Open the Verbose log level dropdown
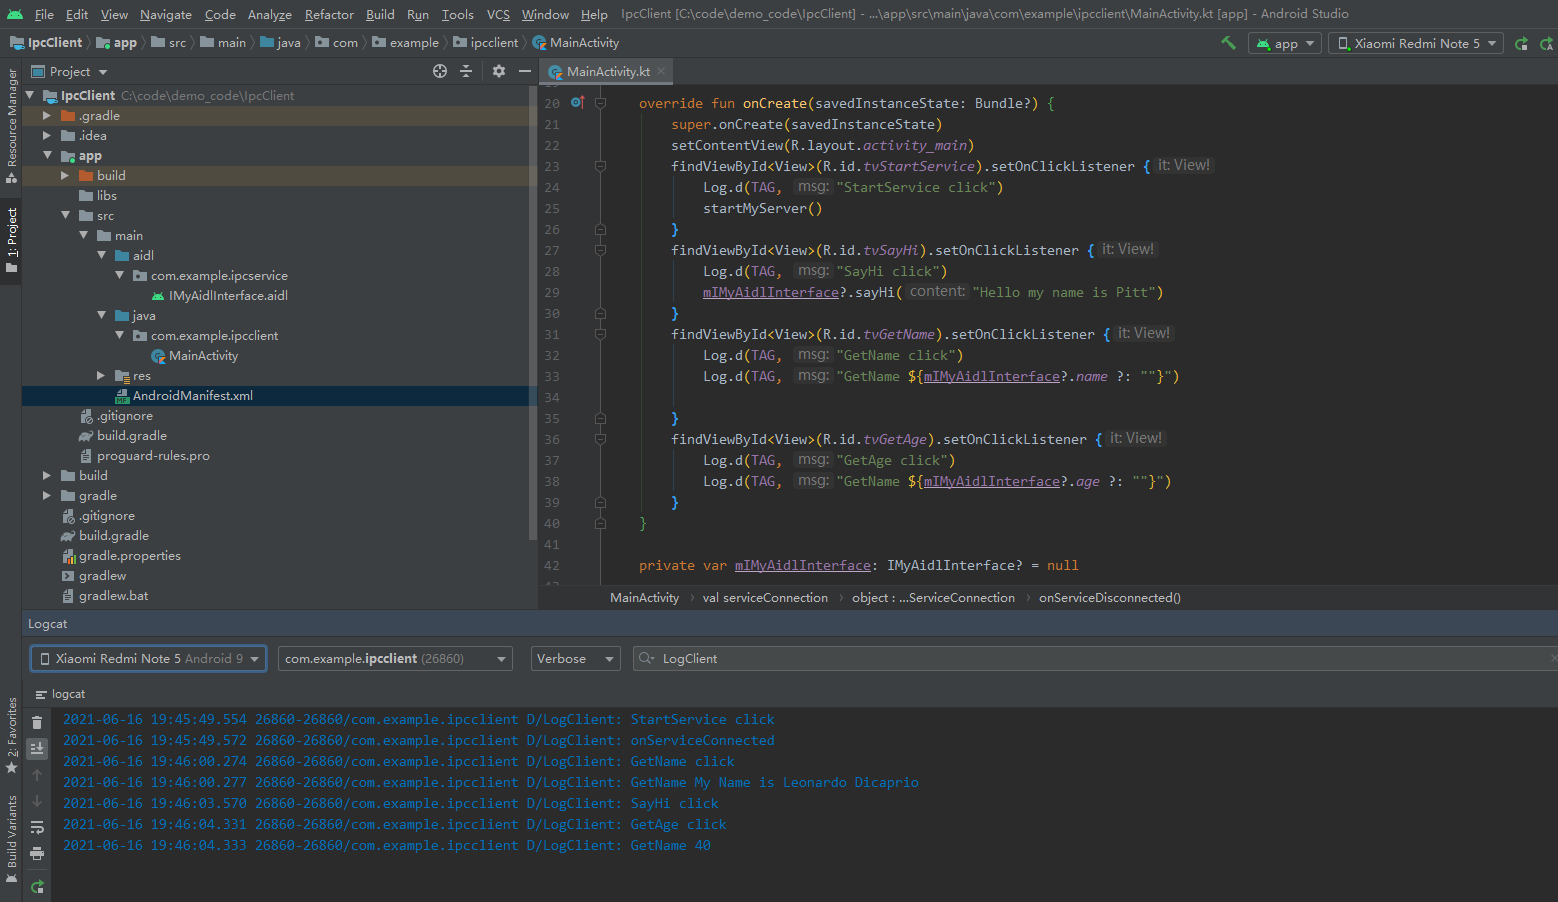This screenshot has width=1558, height=902. pyautogui.click(x=575, y=658)
